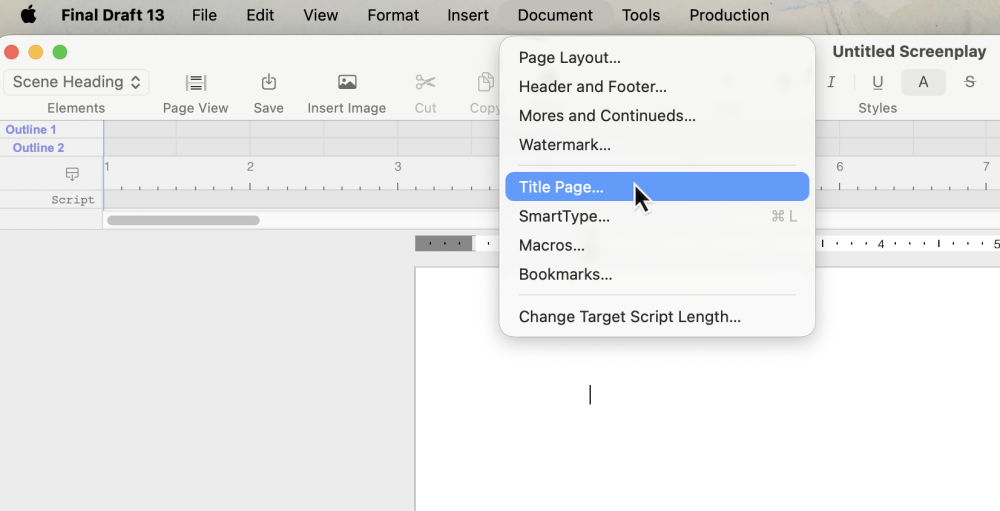
Task: Click the collapse icon above the Script label
Action: coord(72,174)
